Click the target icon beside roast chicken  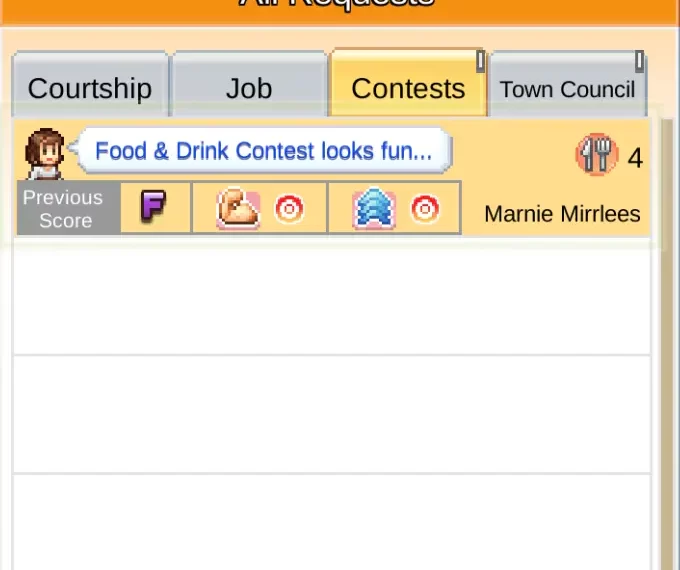click(290, 209)
